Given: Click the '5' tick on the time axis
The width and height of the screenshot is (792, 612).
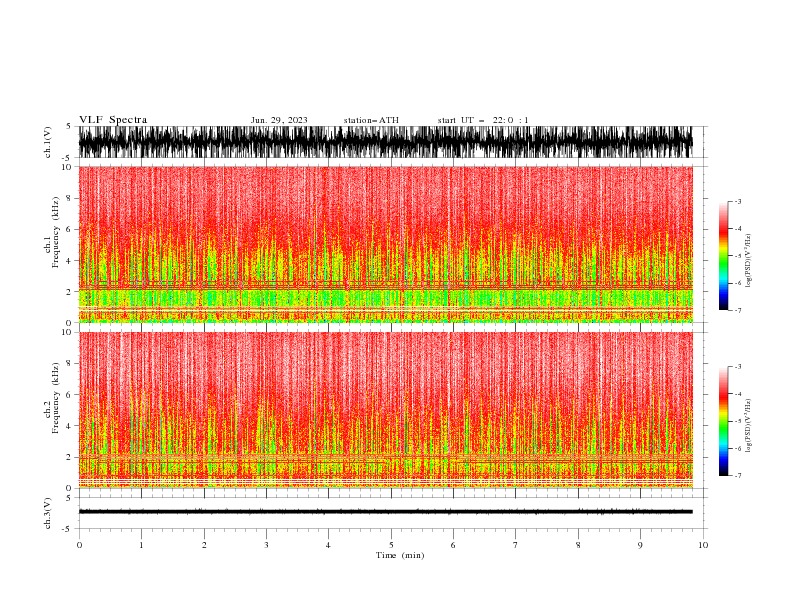Looking at the screenshot, I should (391, 545).
